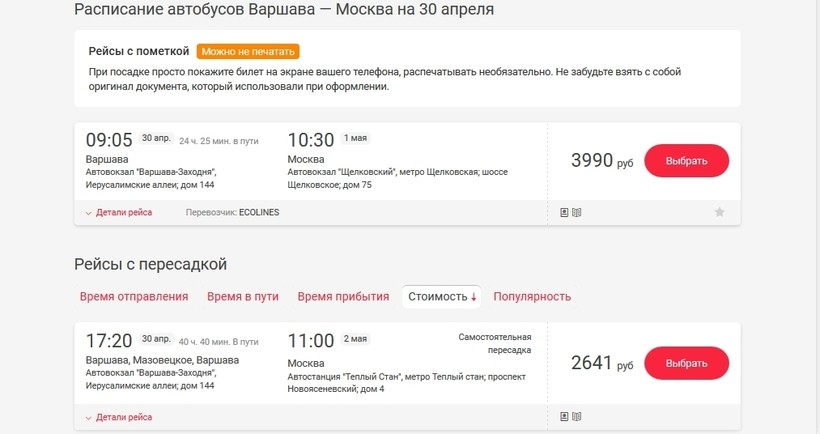Click the folded map icon on ECOLINES trip
Viewport: 820px width, 434px height.
[x=577, y=212]
